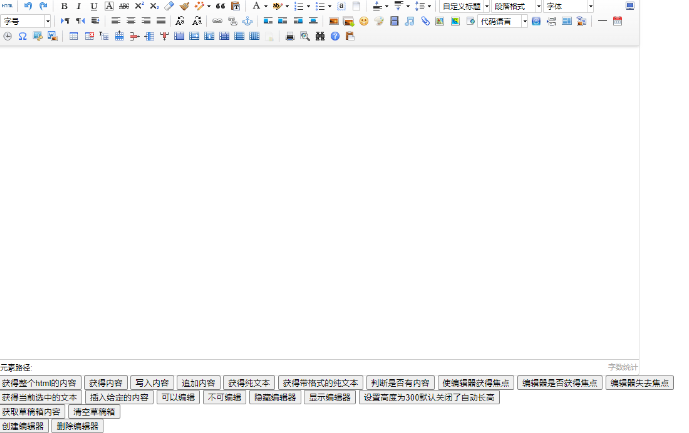Preview the document with the magnifier
This screenshot has height=433, width=689.
(x=305, y=36)
